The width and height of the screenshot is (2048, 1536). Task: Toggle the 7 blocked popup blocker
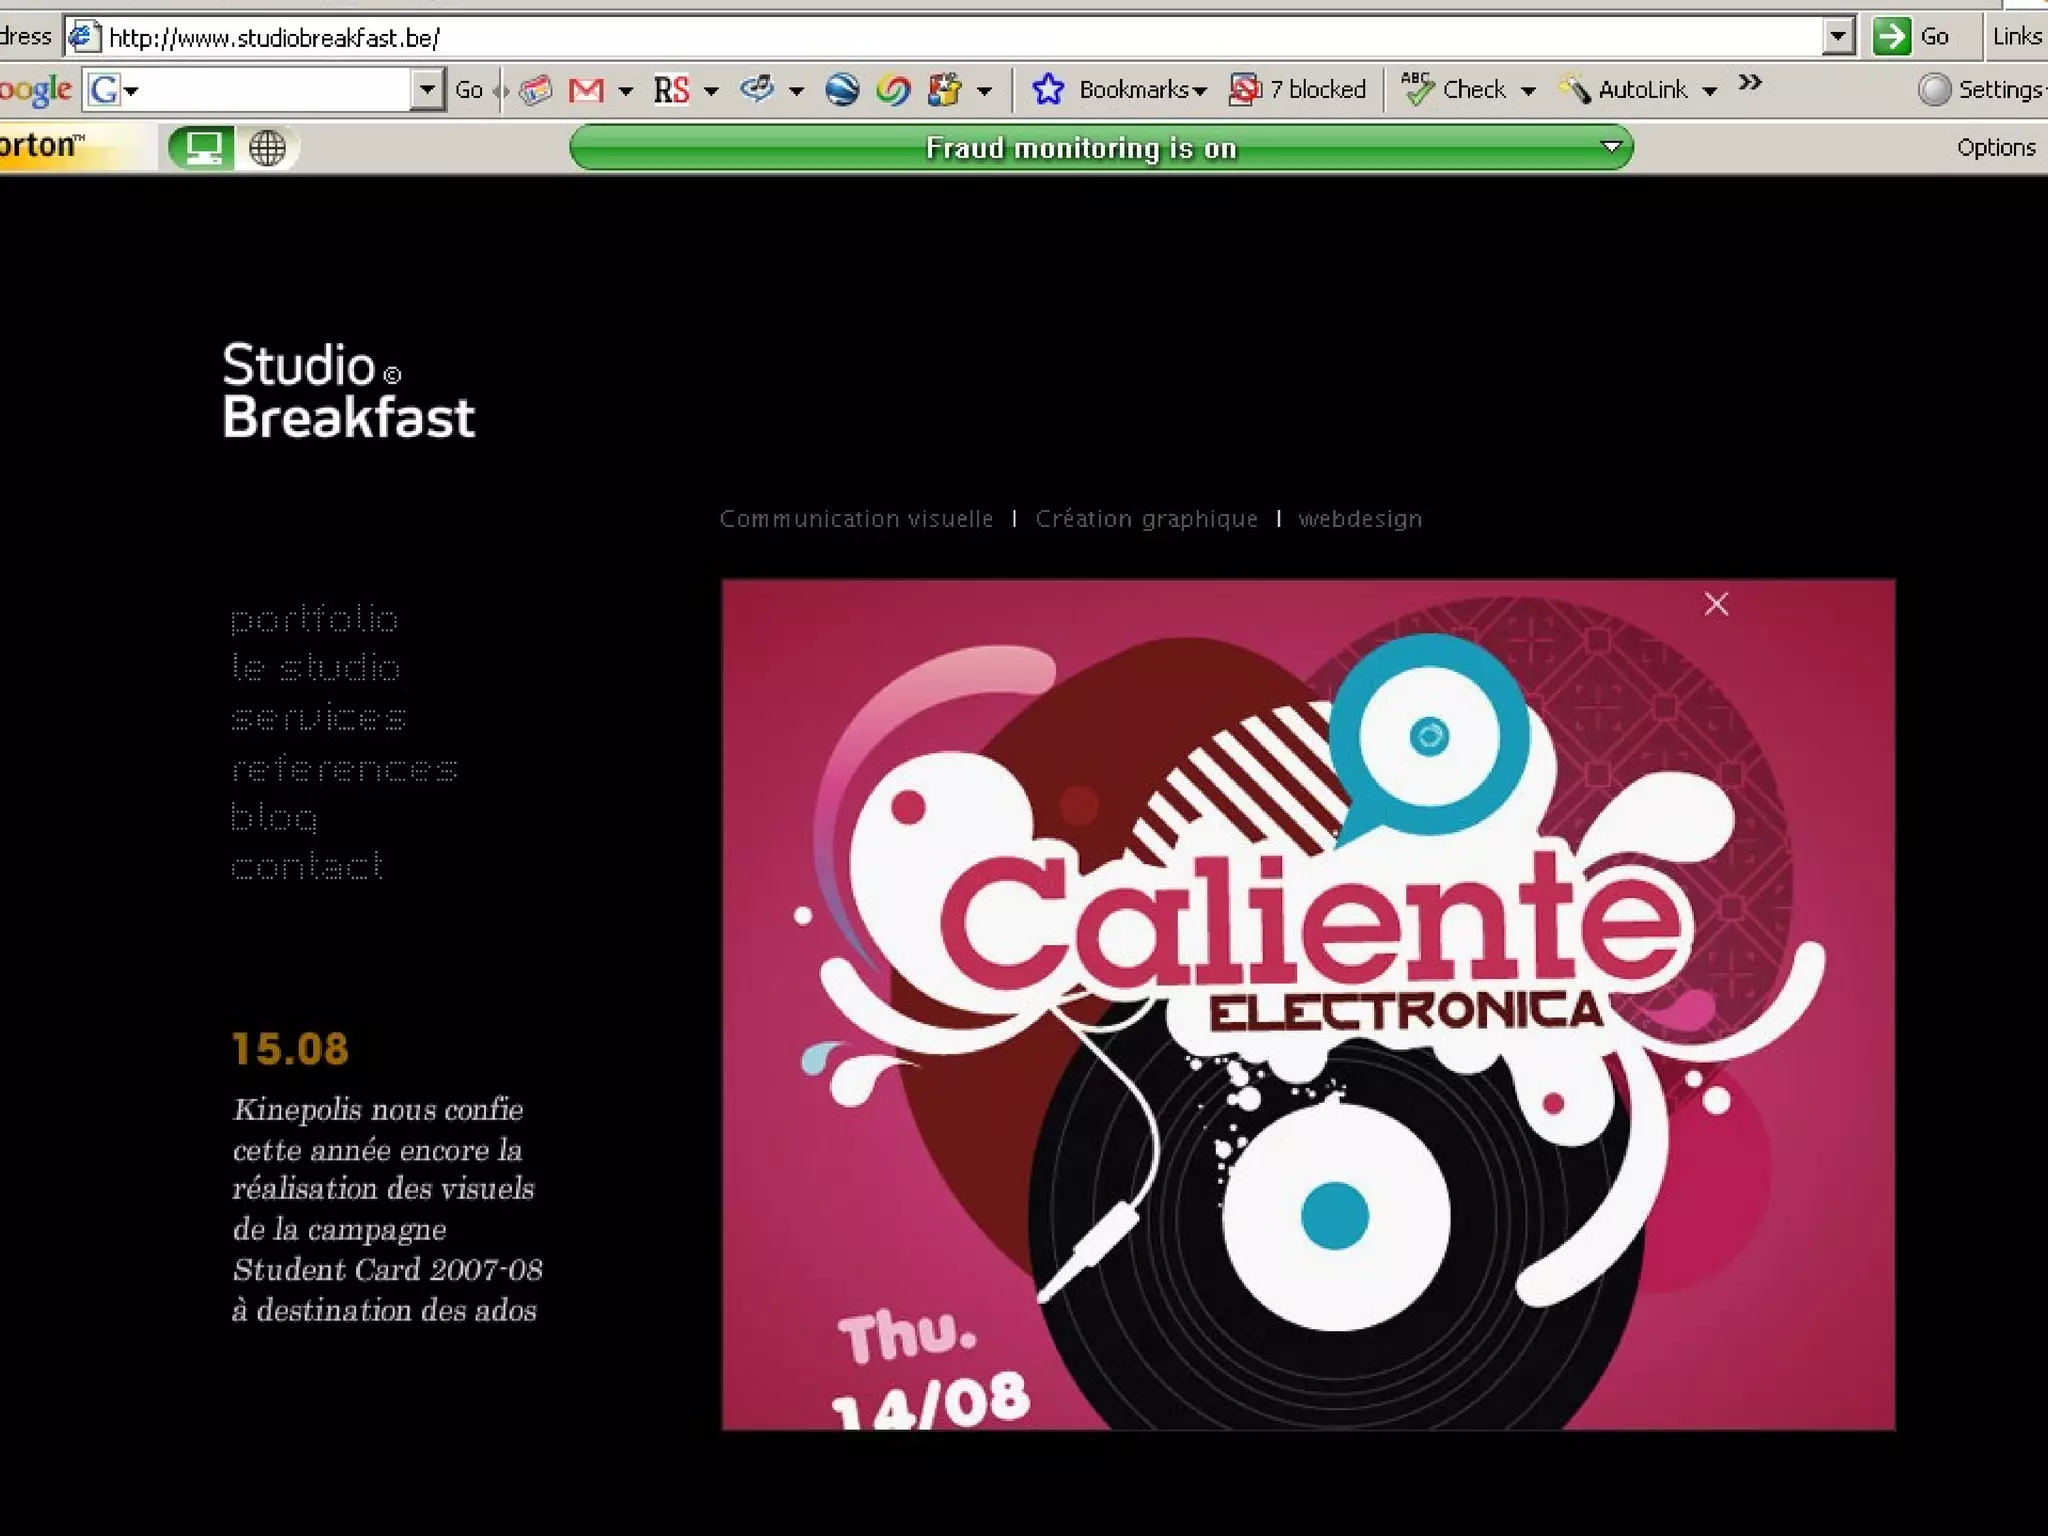(x=1298, y=90)
